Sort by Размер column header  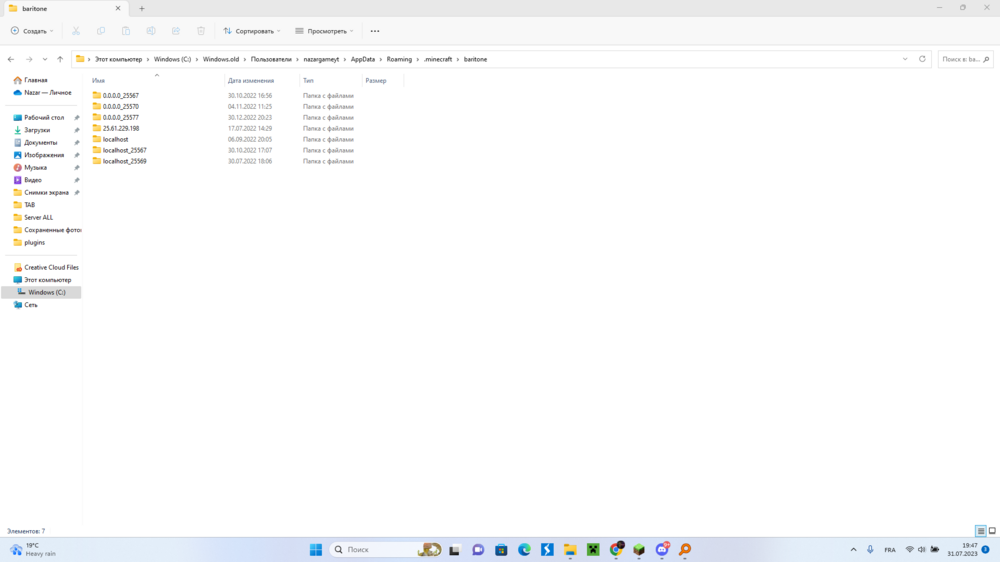click(376, 80)
